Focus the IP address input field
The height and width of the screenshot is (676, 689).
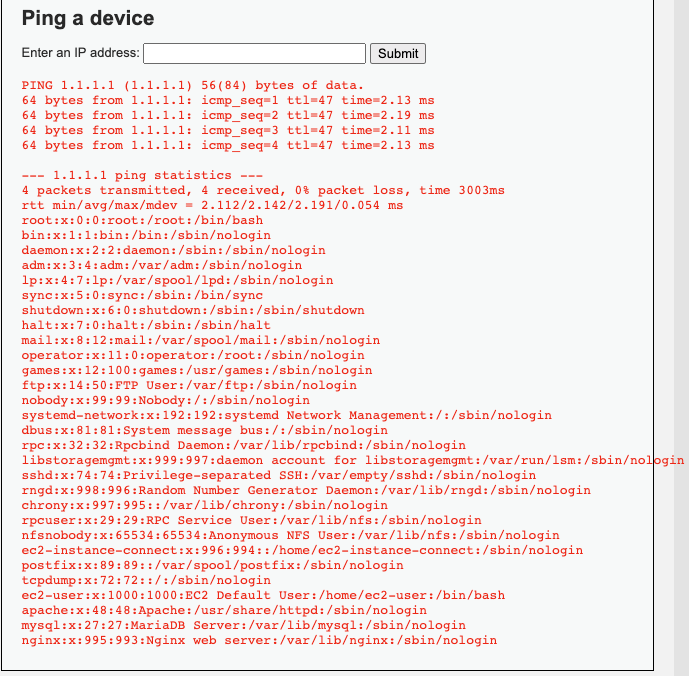tap(254, 53)
